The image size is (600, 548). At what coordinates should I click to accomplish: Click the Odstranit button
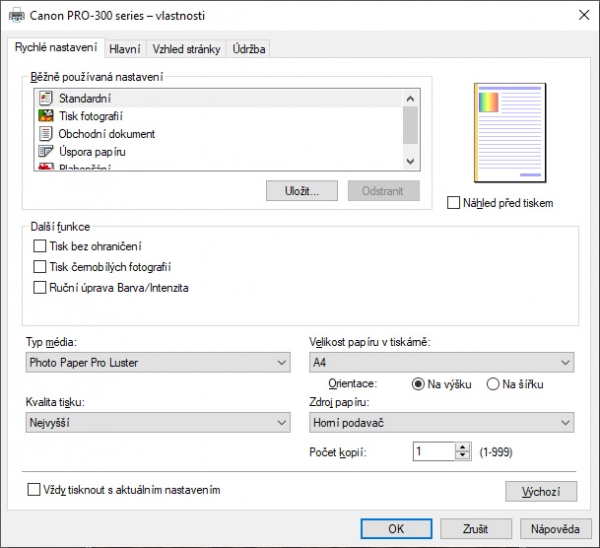(x=383, y=191)
